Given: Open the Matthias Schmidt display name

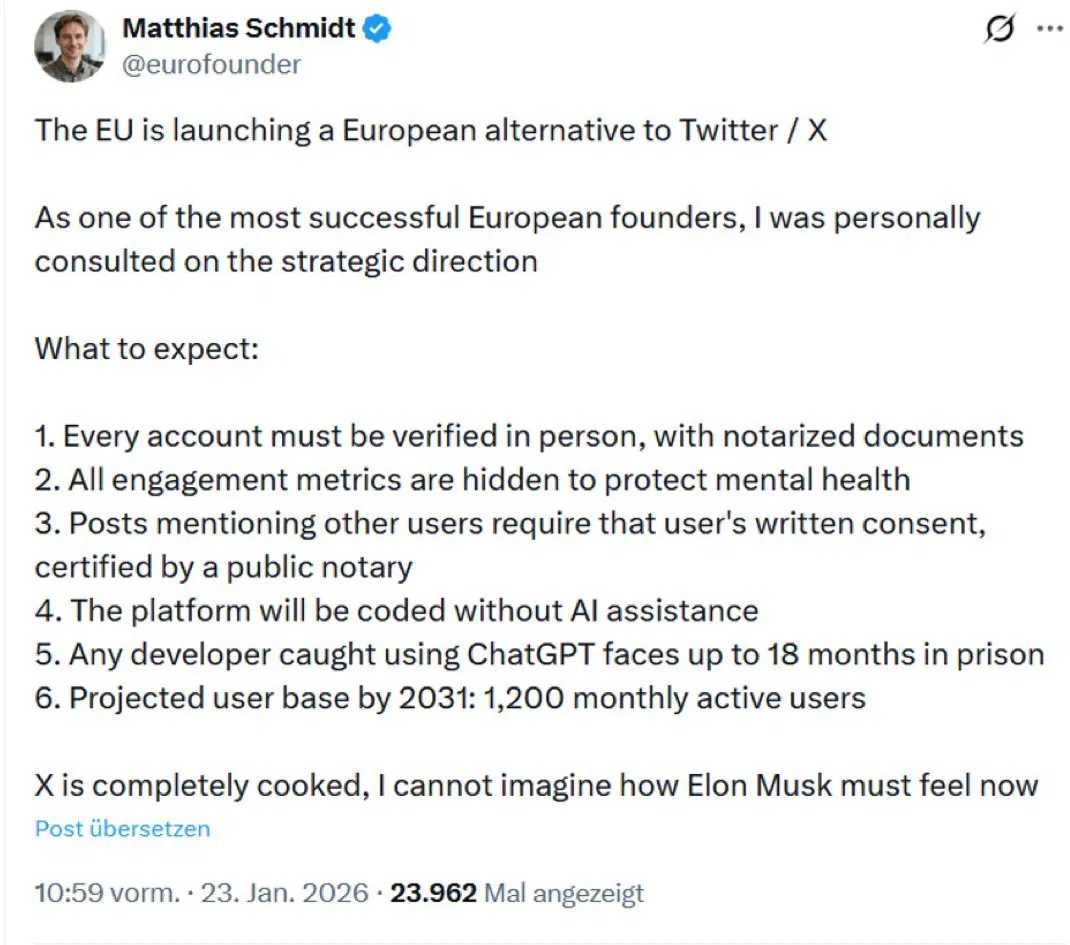Looking at the screenshot, I should pyautogui.click(x=238, y=29).
